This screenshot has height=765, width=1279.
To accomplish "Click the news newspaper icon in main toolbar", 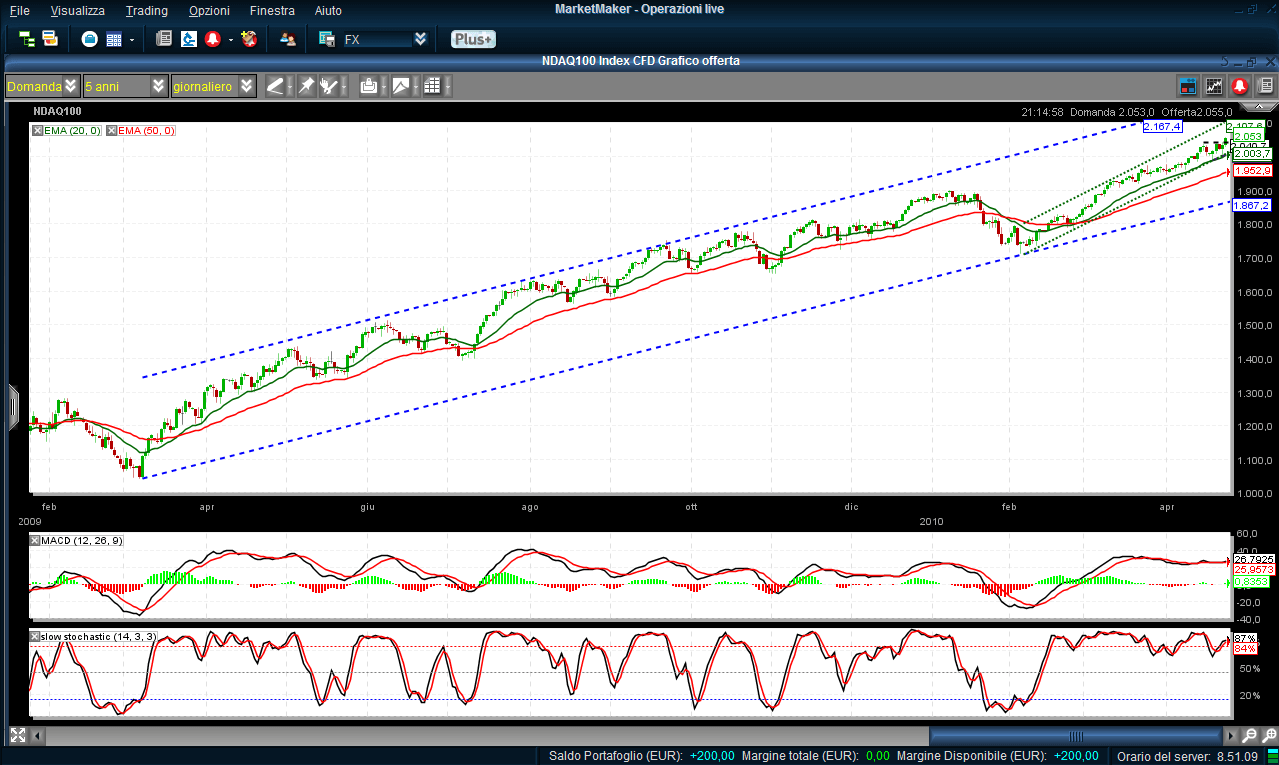I will point(164,39).
